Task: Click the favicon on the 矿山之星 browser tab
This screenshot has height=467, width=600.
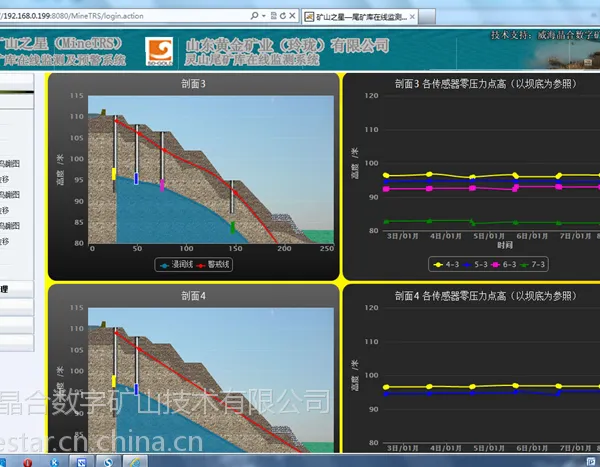Action: pos(309,16)
